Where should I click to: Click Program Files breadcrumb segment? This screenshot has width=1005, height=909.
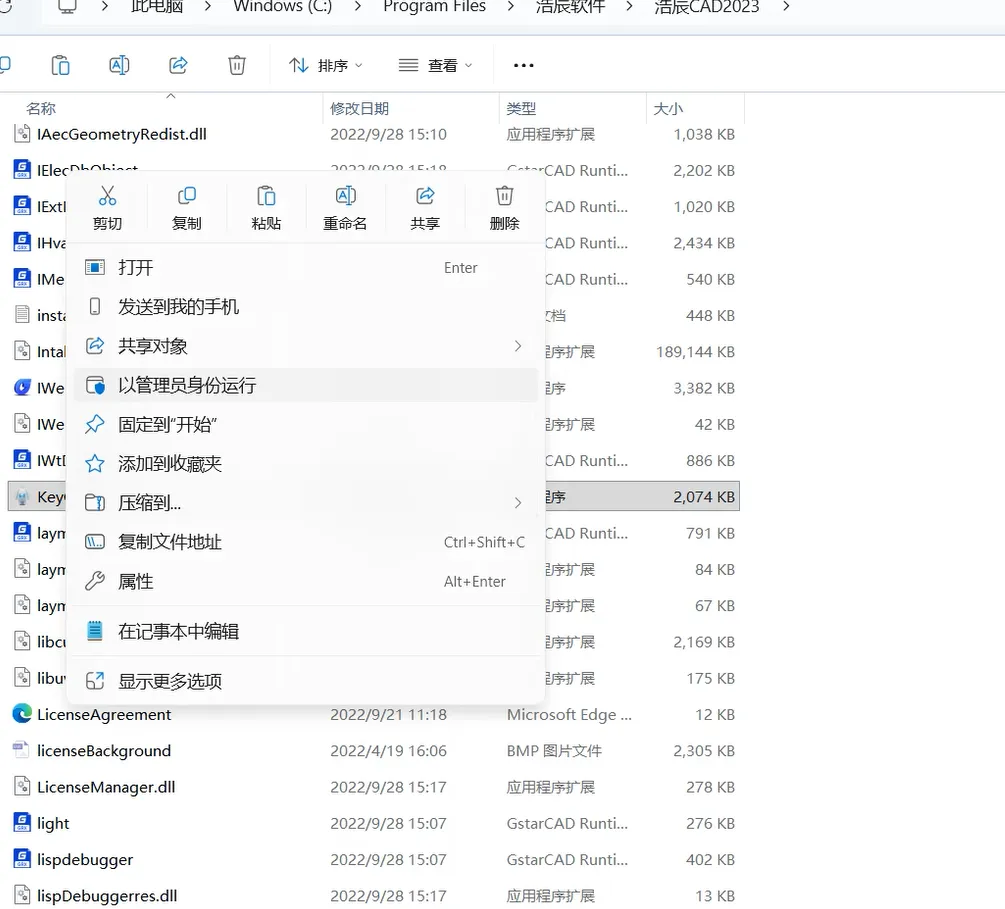click(435, 6)
